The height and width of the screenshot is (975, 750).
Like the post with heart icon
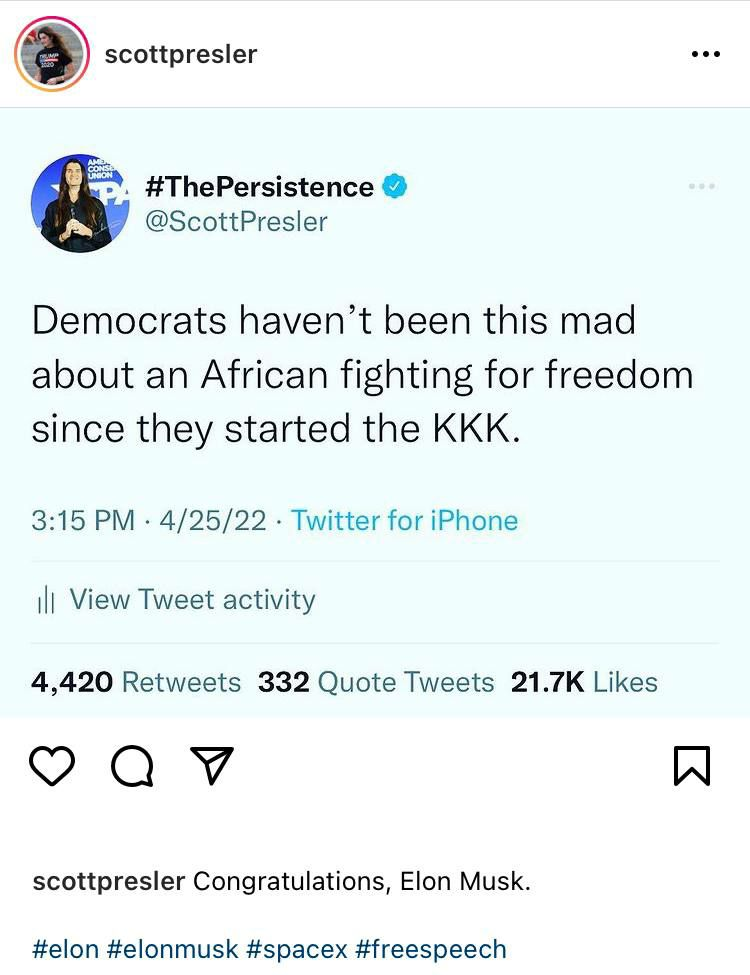(53, 767)
